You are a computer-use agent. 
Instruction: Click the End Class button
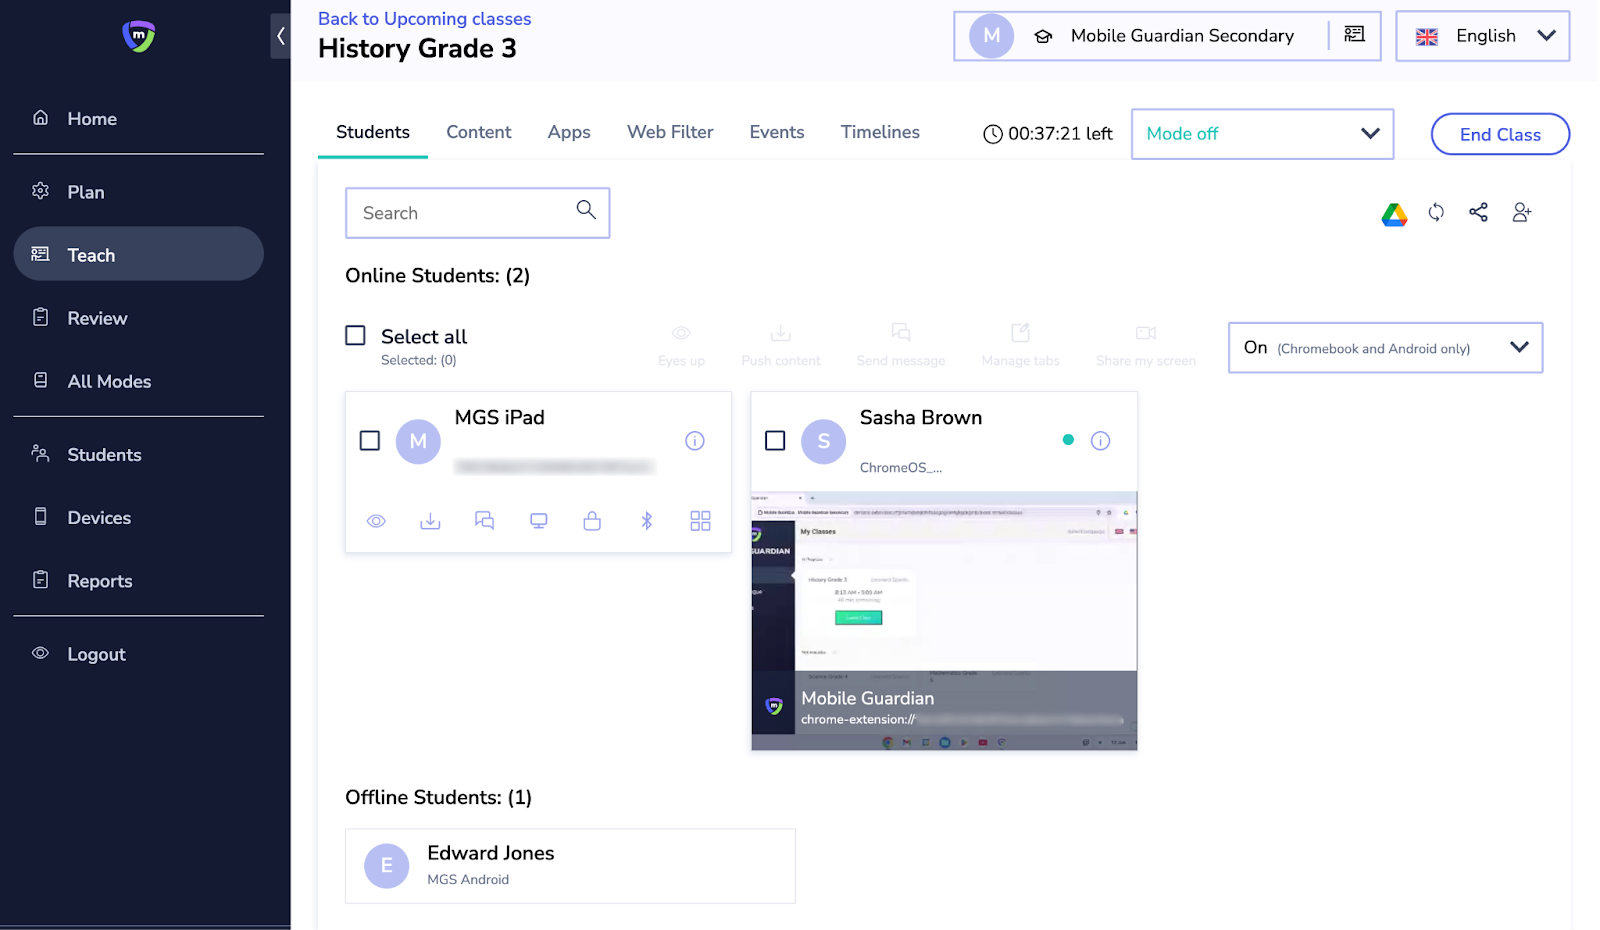tap(1499, 135)
